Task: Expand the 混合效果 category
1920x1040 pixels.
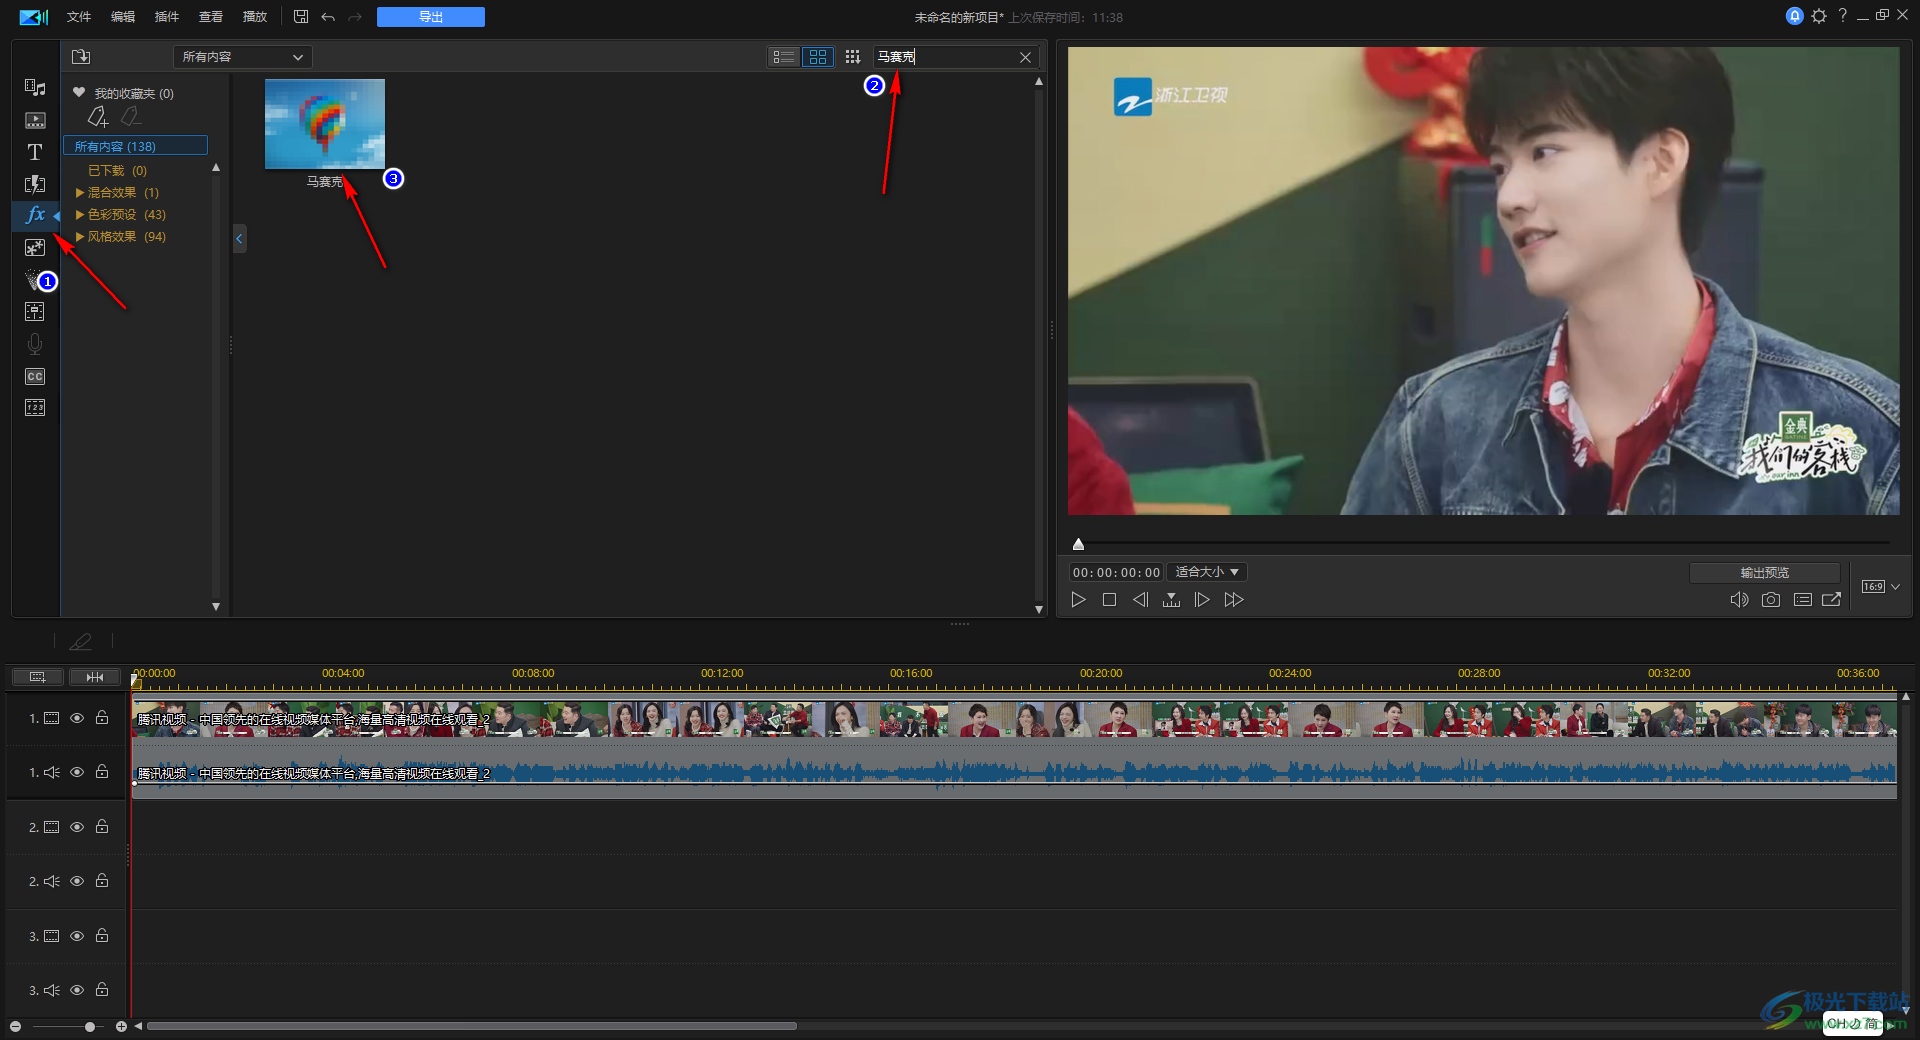Action: pyautogui.click(x=80, y=192)
